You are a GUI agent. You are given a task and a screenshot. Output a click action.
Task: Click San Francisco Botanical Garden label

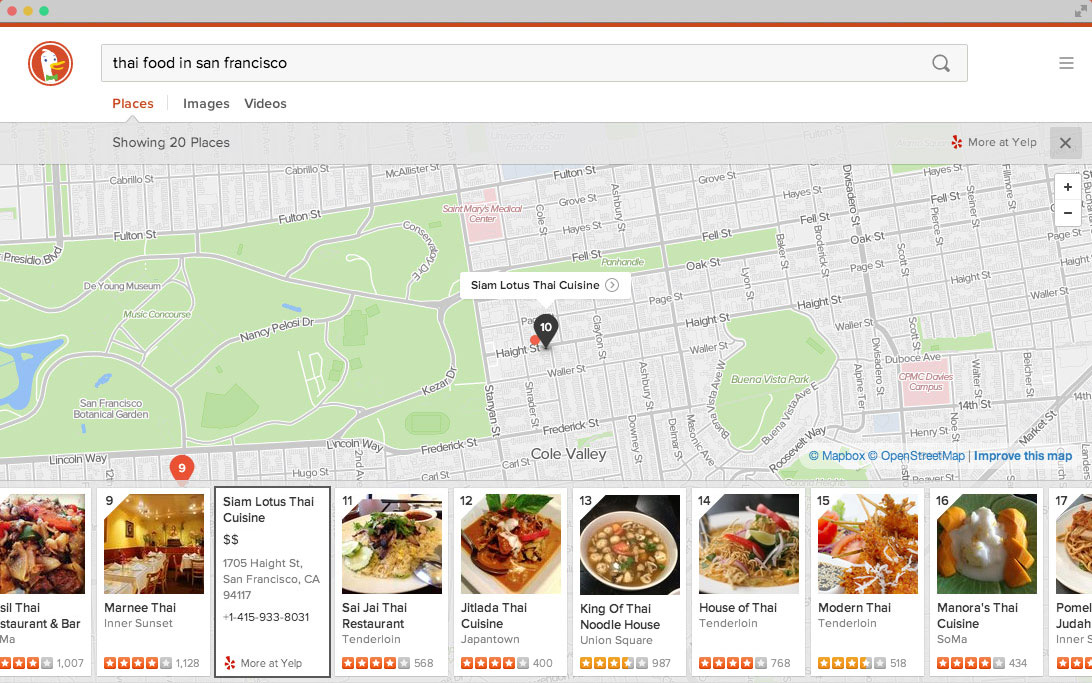tap(111, 409)
